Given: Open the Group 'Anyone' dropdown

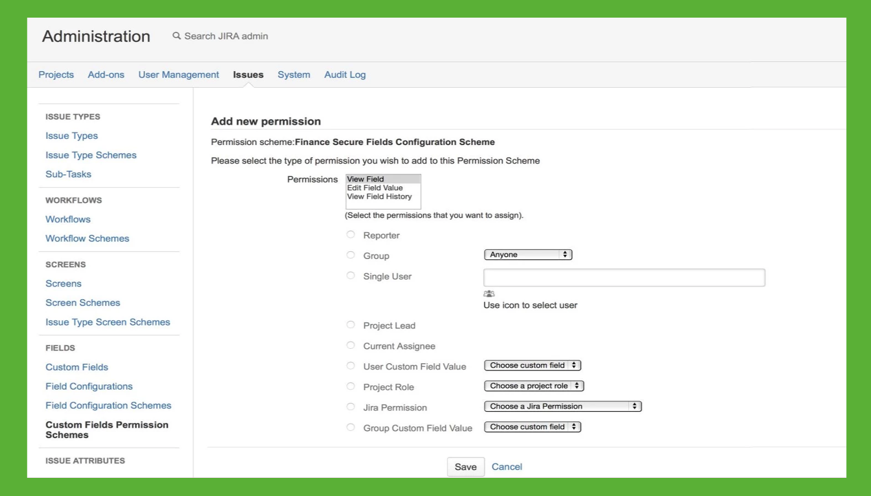Looking at the screenshot, I should click(527, 255).
